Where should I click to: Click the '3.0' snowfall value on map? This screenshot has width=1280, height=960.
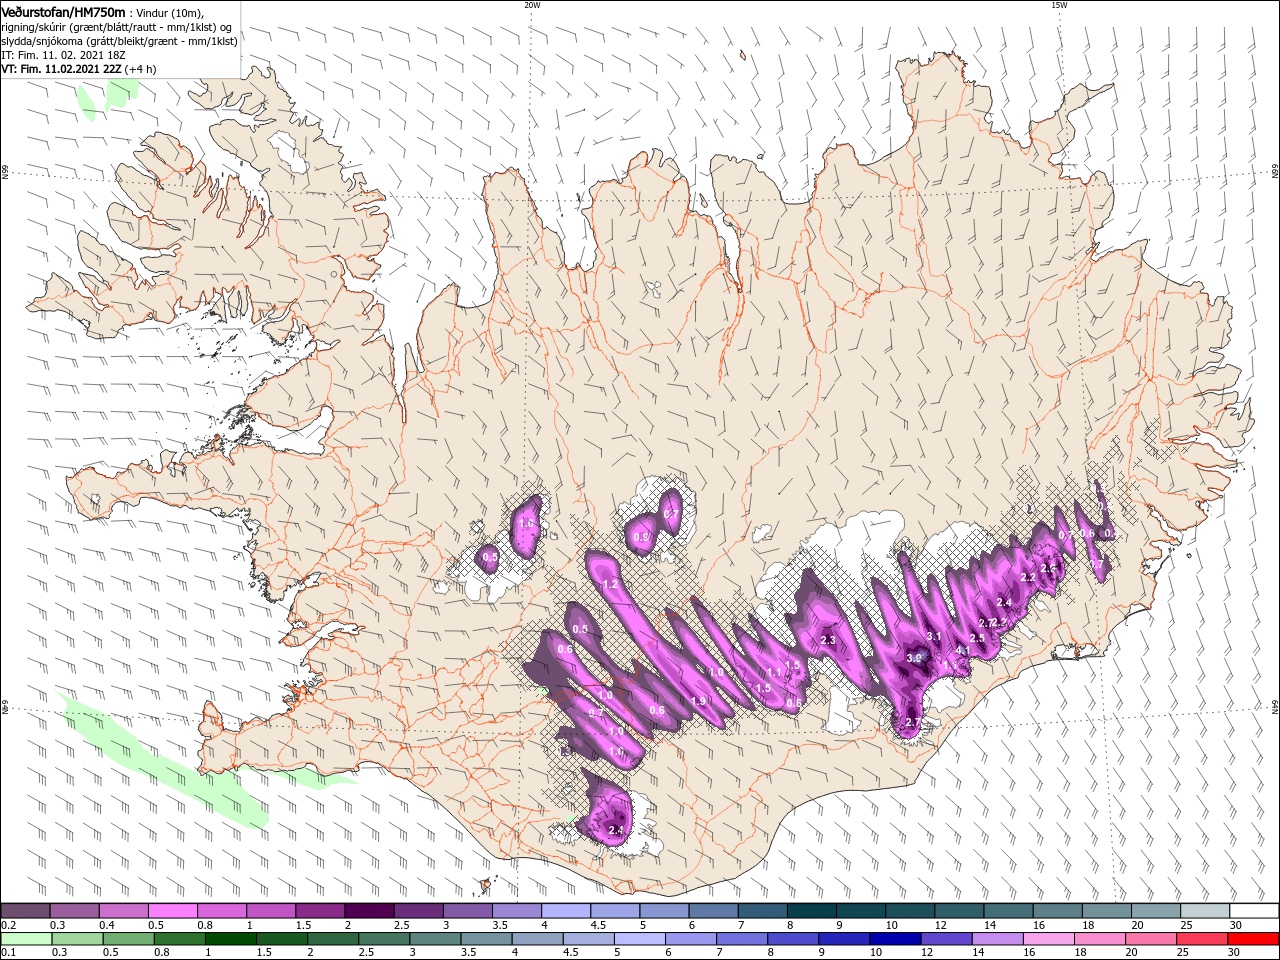click(x=913, y=659)
